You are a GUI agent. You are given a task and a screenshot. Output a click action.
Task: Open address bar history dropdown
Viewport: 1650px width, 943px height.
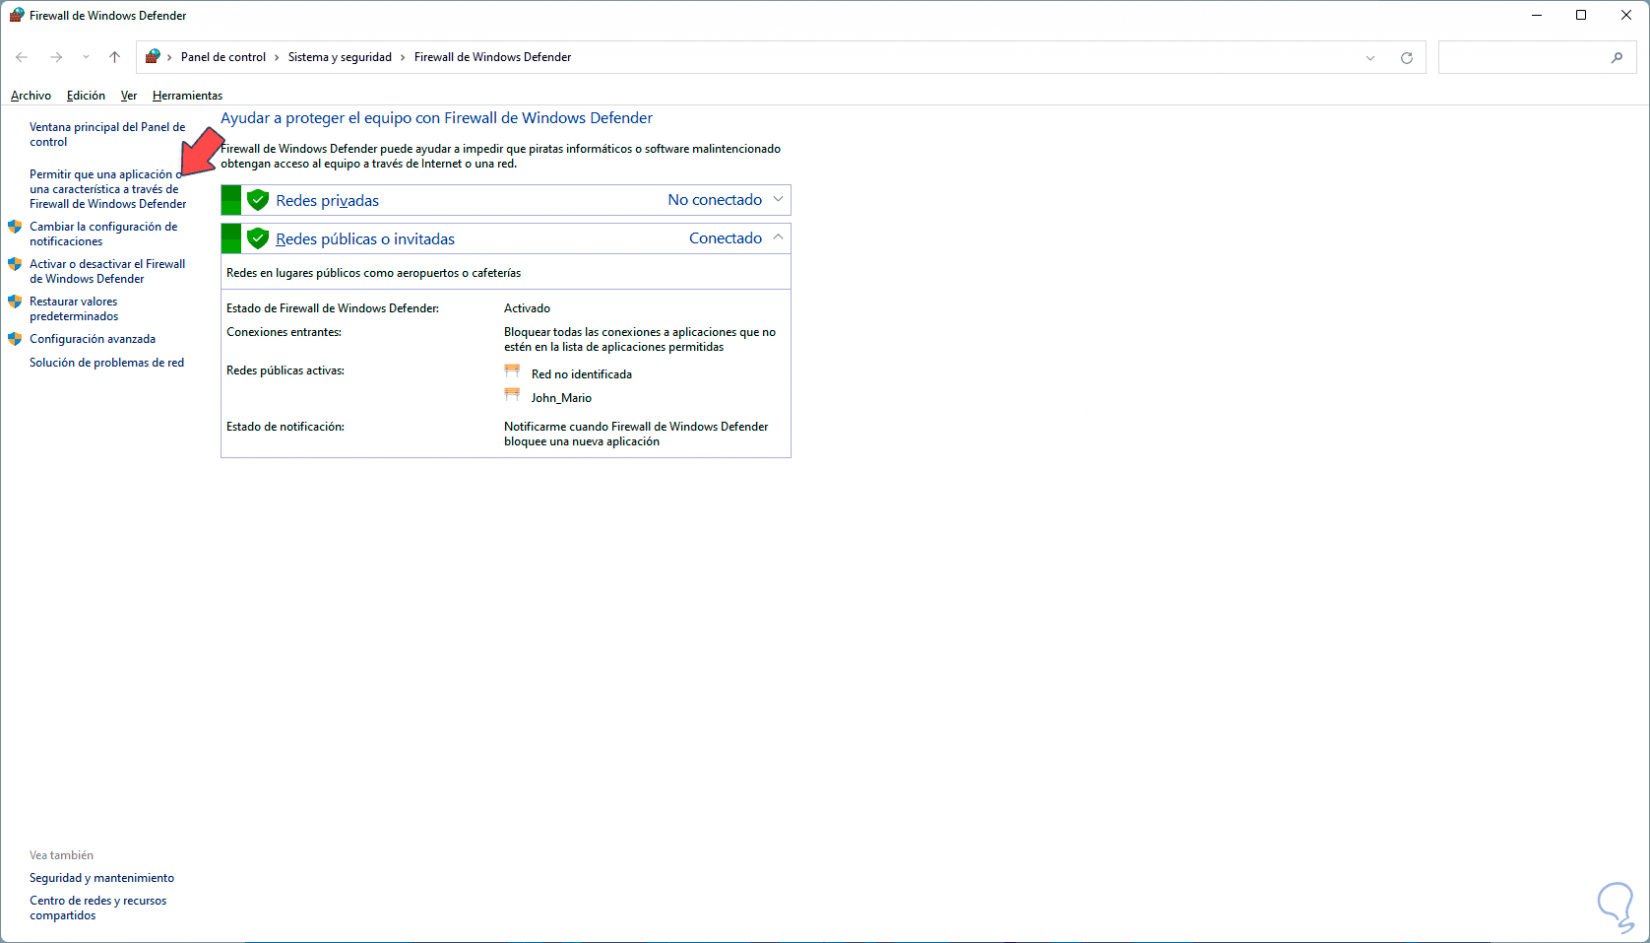[1370, 58]
